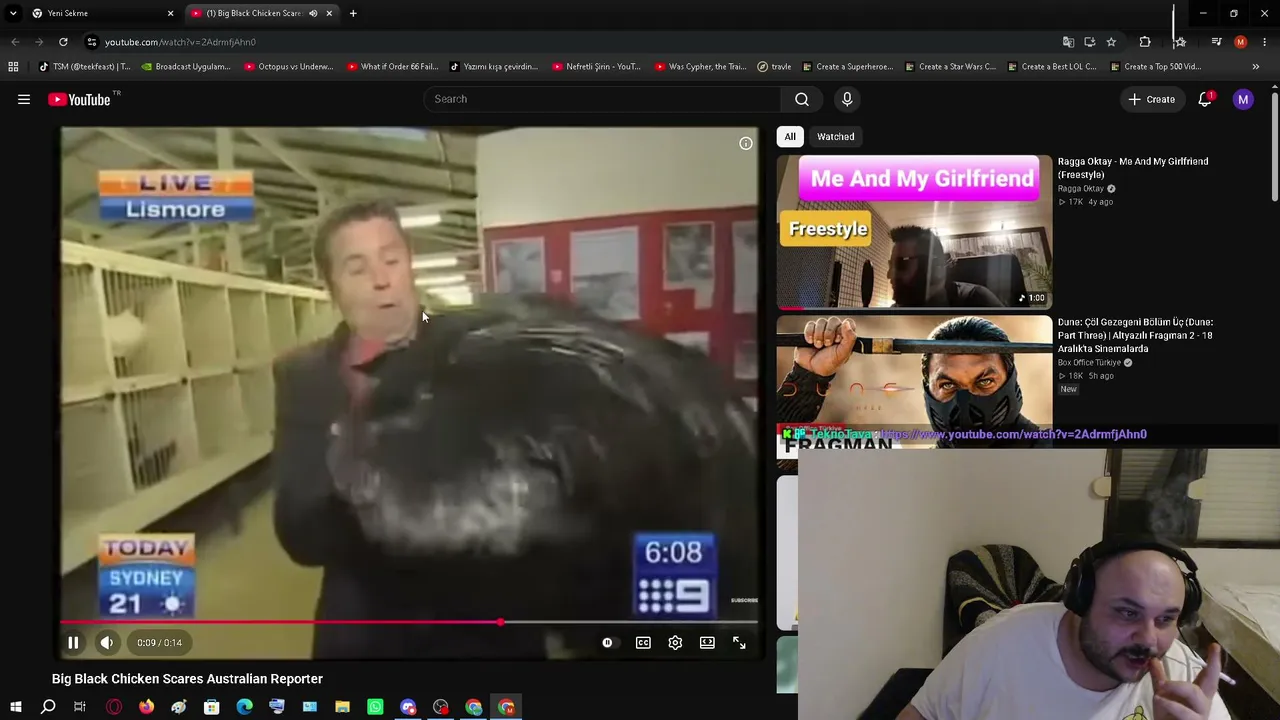Visit the Box Office Türkiye channel link
Screen dimensions: 1280x720
1089,362
